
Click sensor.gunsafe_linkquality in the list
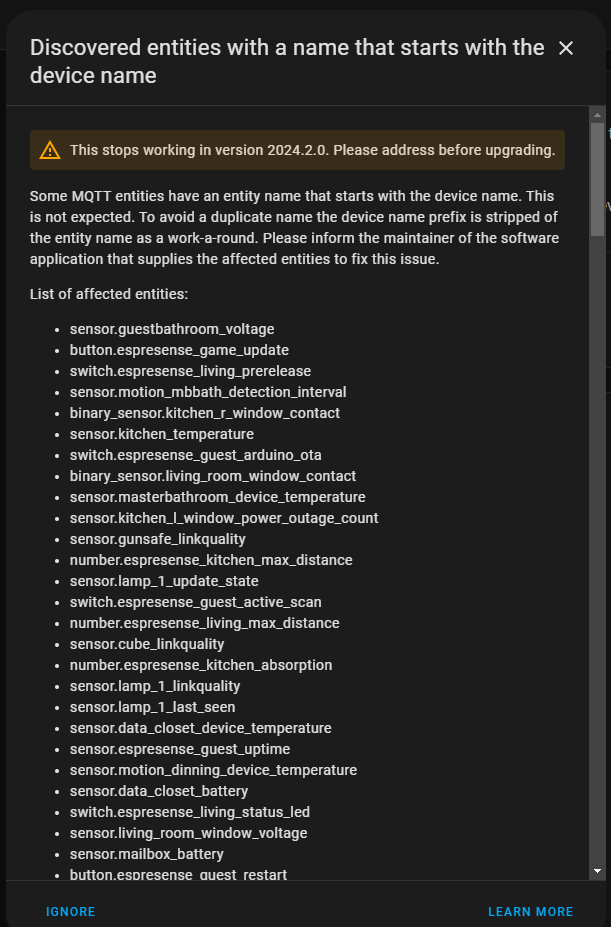pyautogui.click(x=158, y=539)
